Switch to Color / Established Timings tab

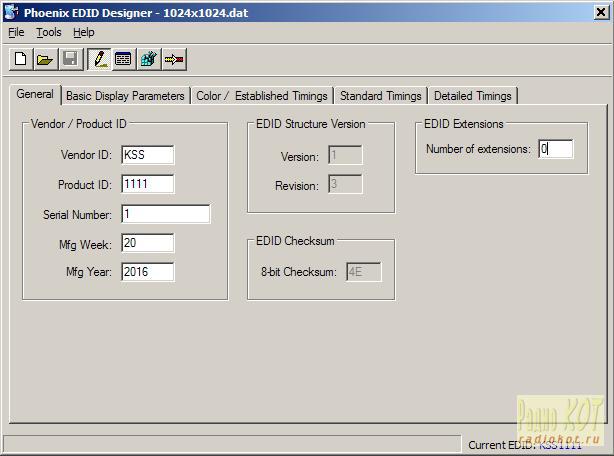262,96
